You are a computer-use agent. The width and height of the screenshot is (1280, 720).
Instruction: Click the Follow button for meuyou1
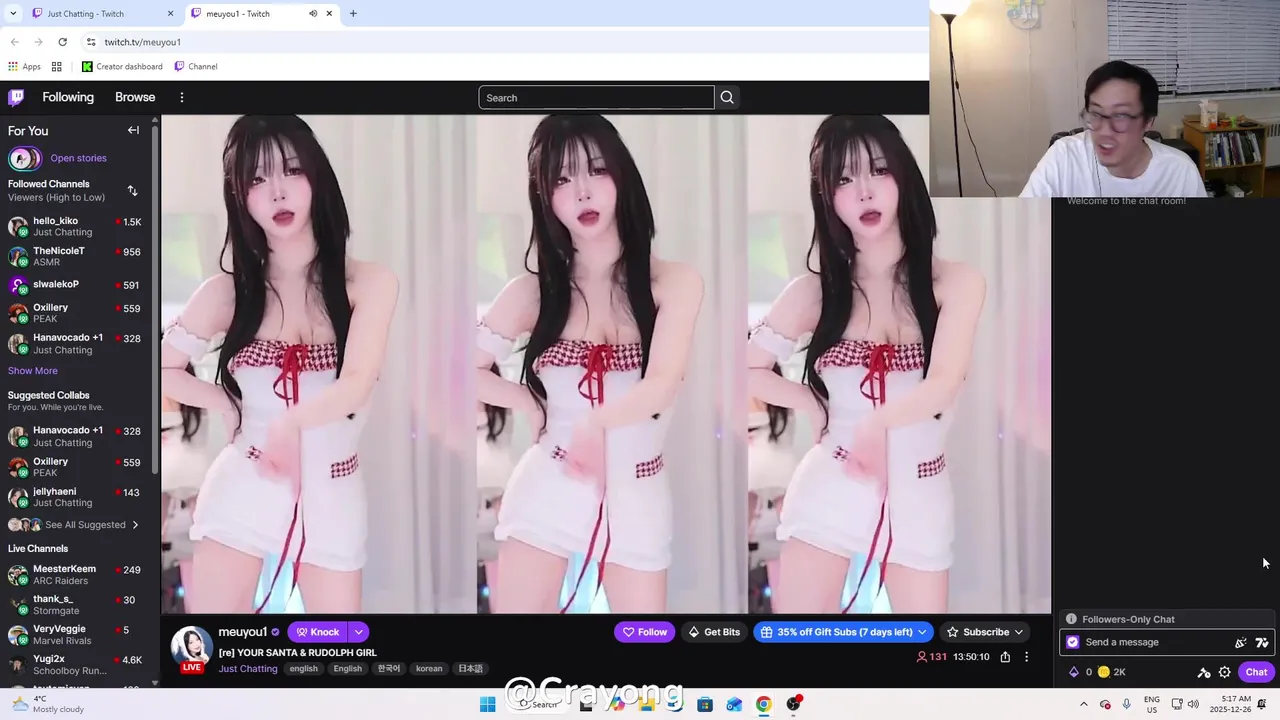point(645,632)
